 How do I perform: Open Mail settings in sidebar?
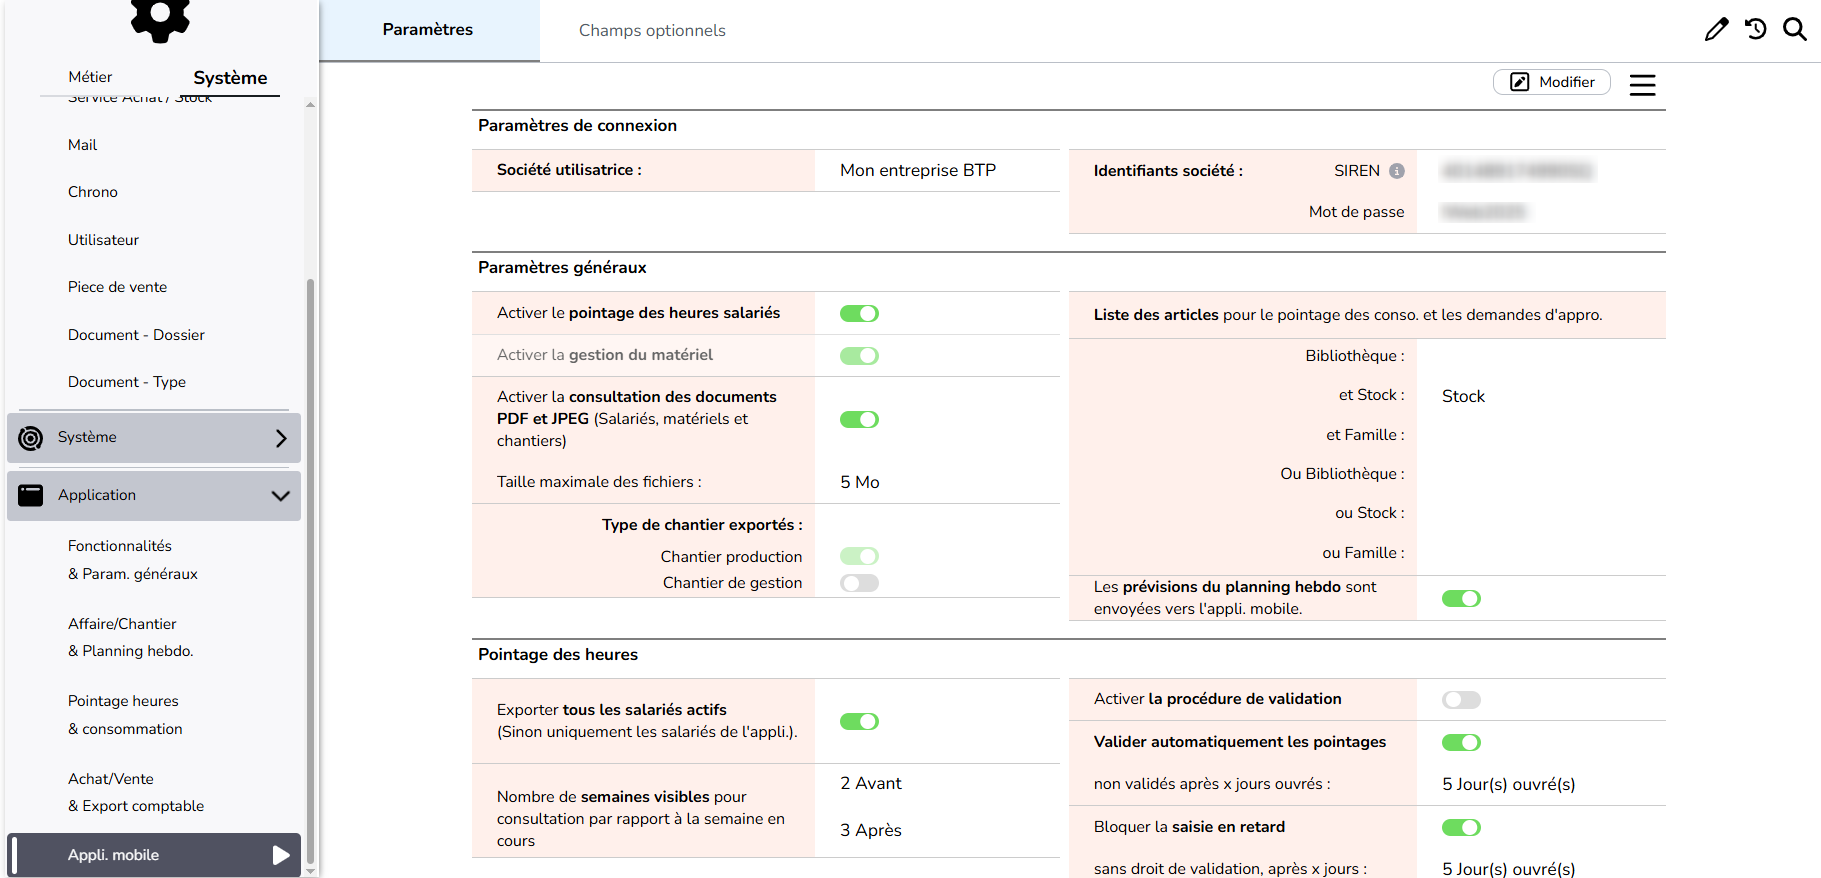click(82, 145)
